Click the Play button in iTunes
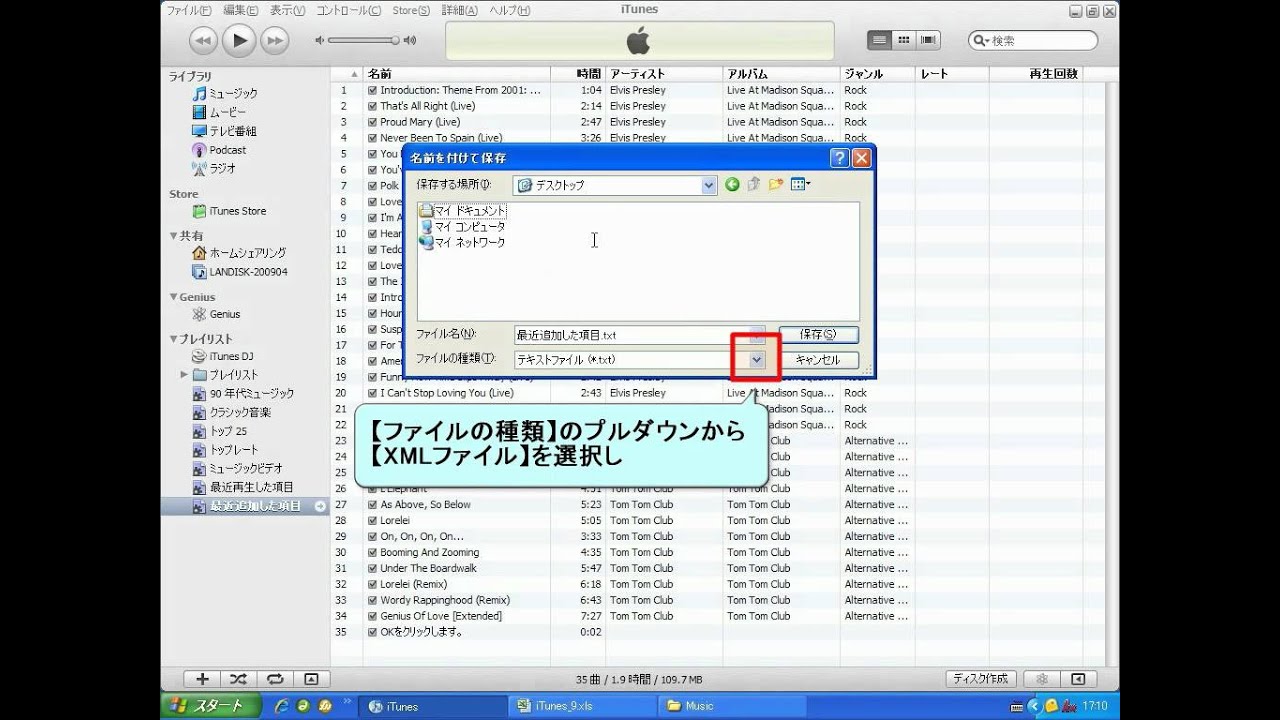Viewport: 1280px width, 720px height. tap(238, 40)
